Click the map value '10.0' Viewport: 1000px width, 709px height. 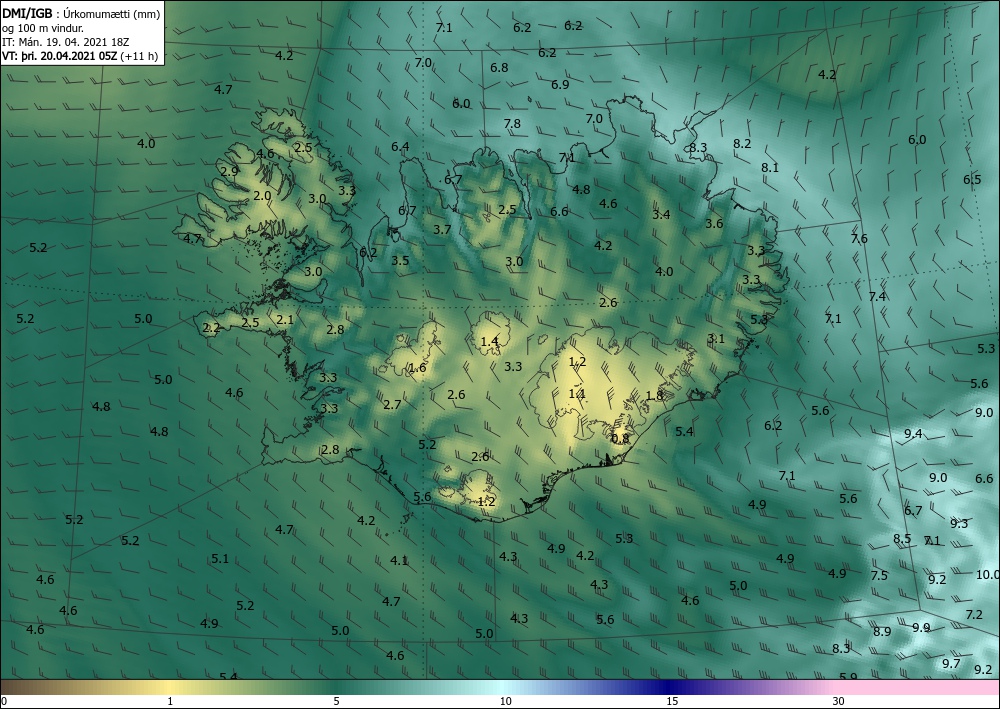987,574
